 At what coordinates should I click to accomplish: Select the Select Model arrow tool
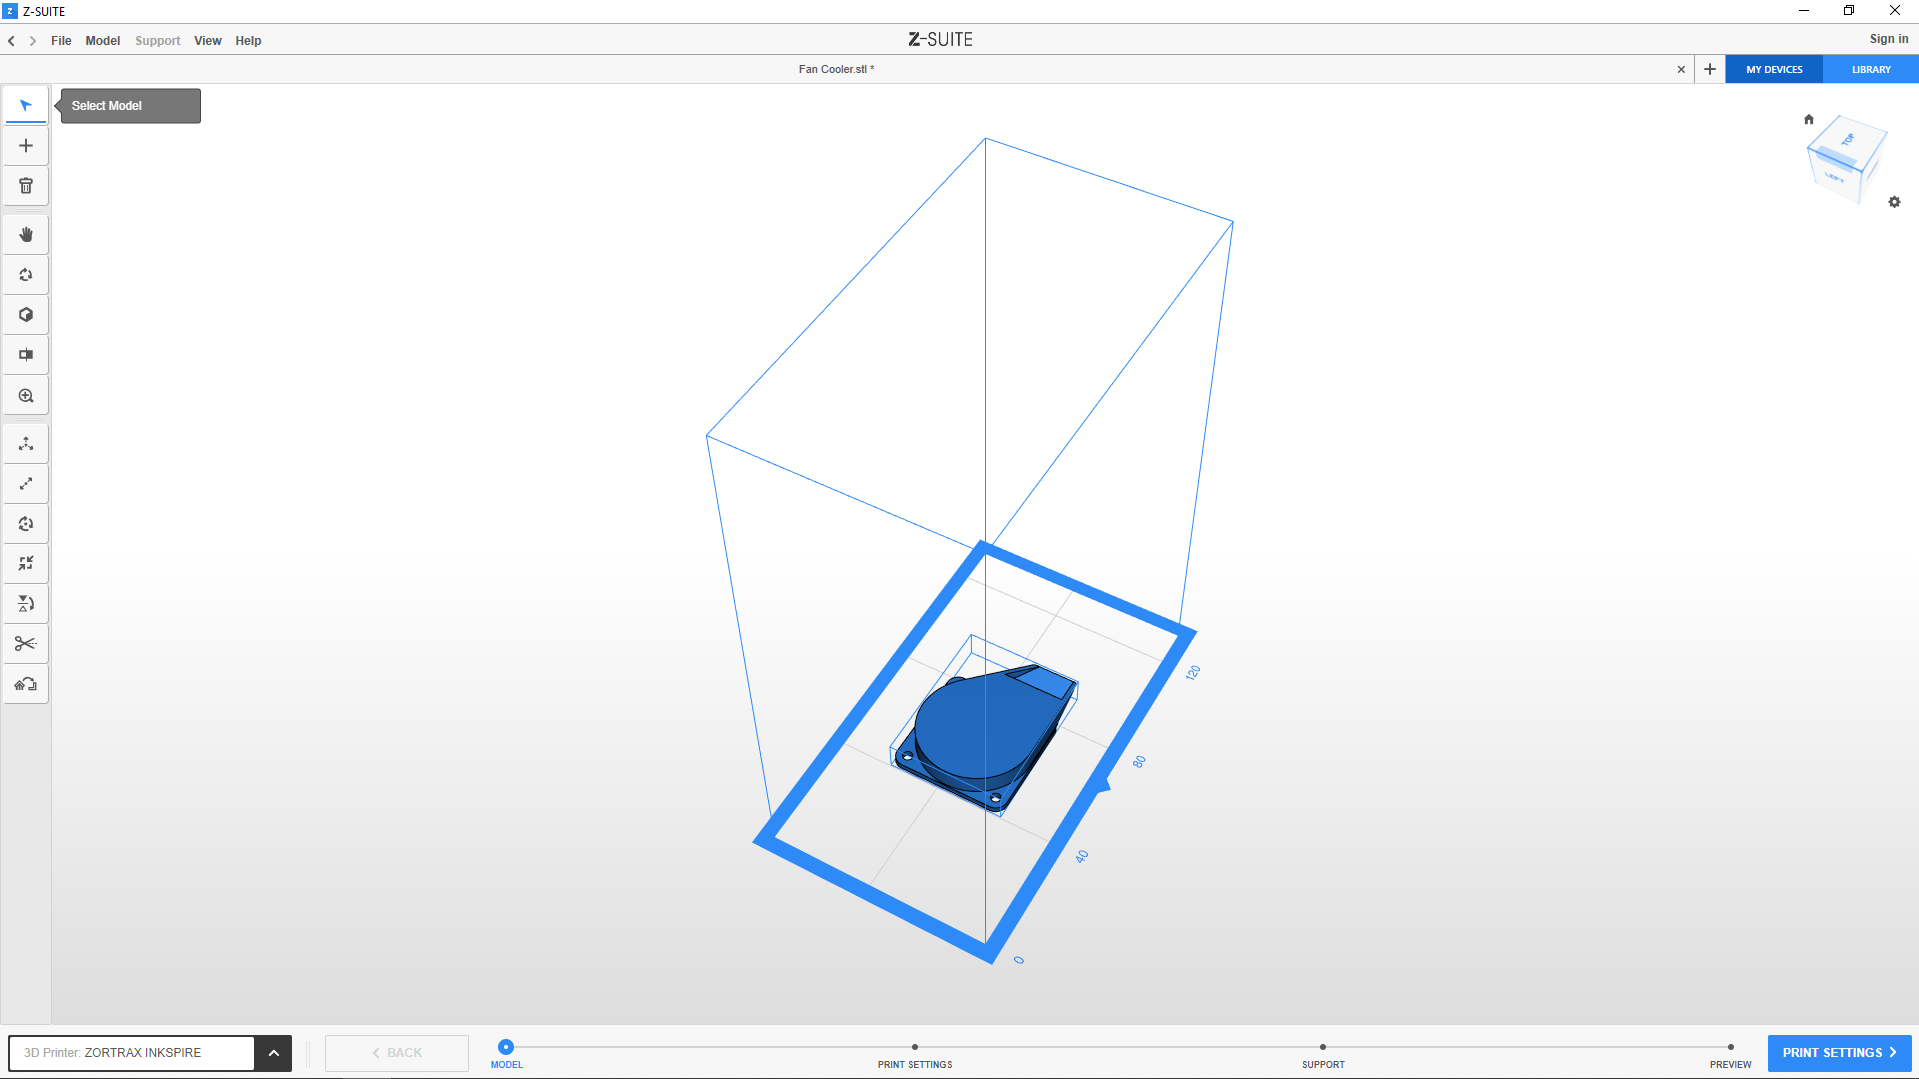pos(26,105)
